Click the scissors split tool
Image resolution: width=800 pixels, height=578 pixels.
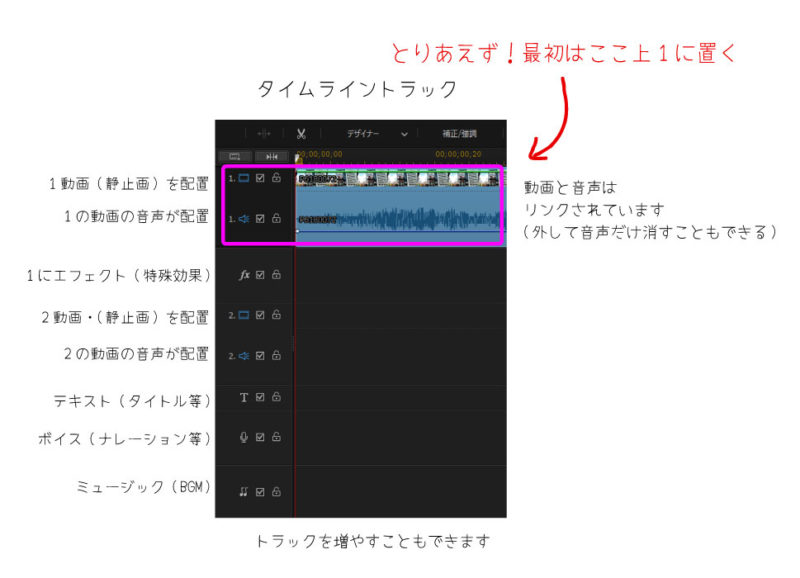300,133
